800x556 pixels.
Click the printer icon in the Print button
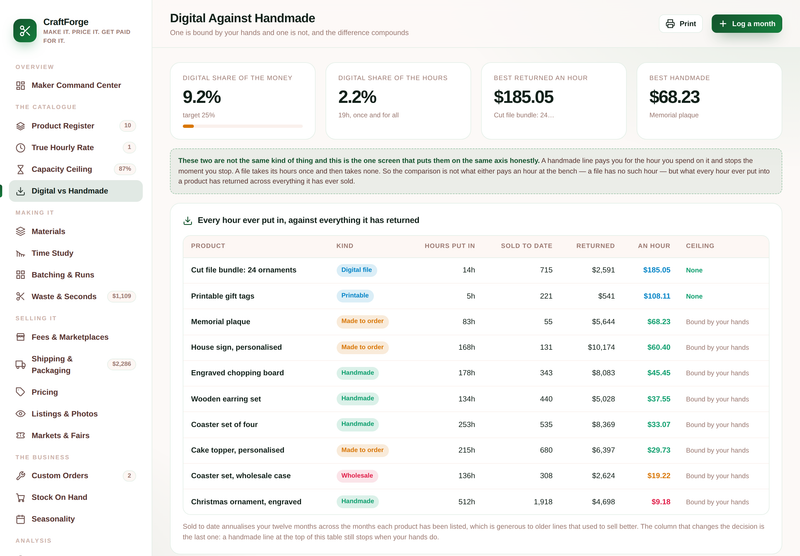(x=670, y=23)
